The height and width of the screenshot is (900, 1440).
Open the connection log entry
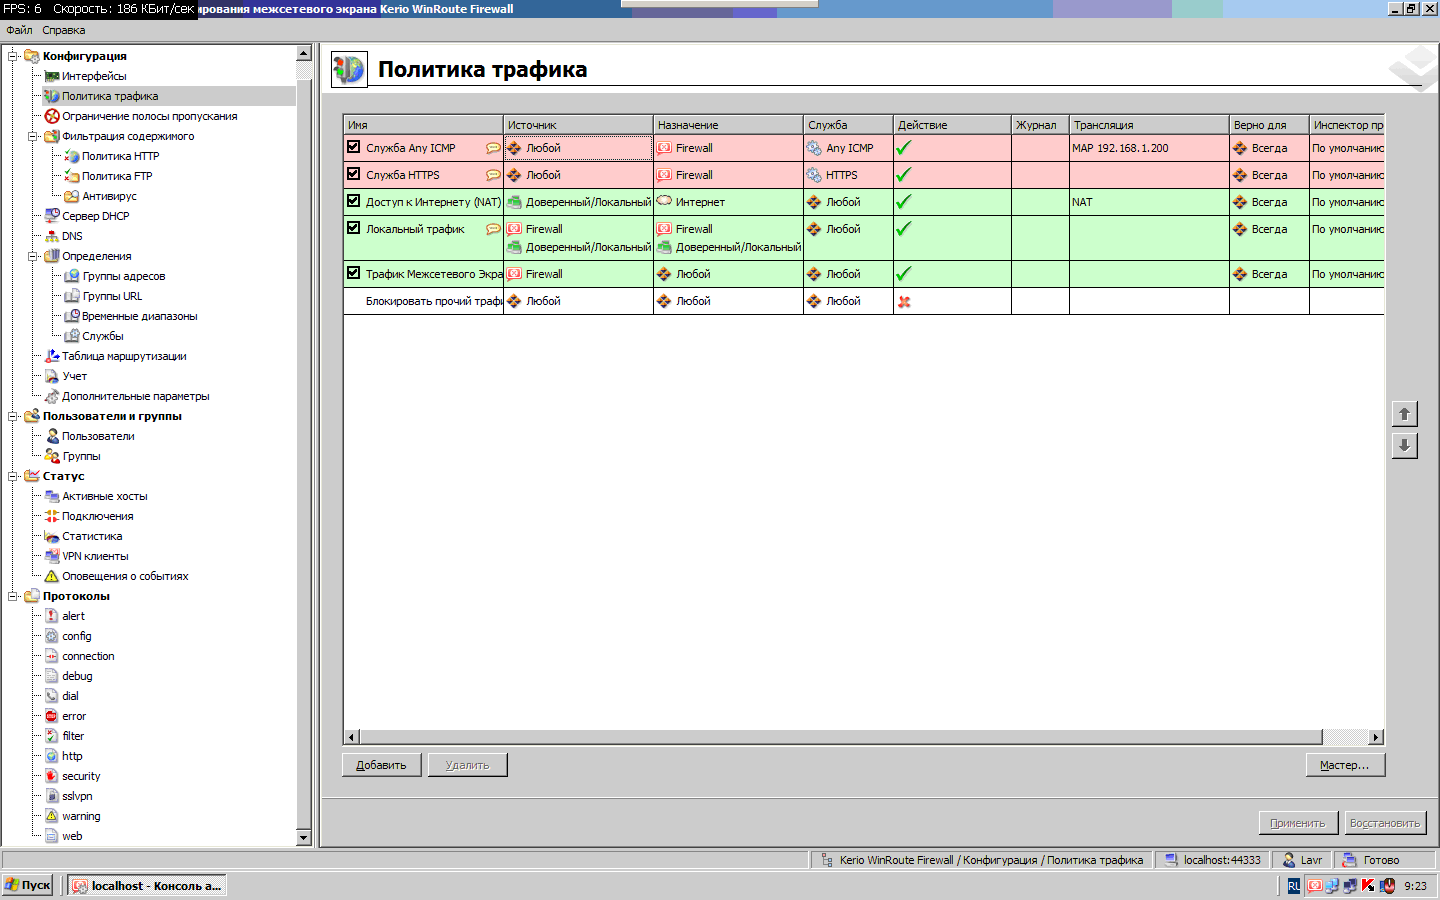pyautogui.click(x=88, y=656)
